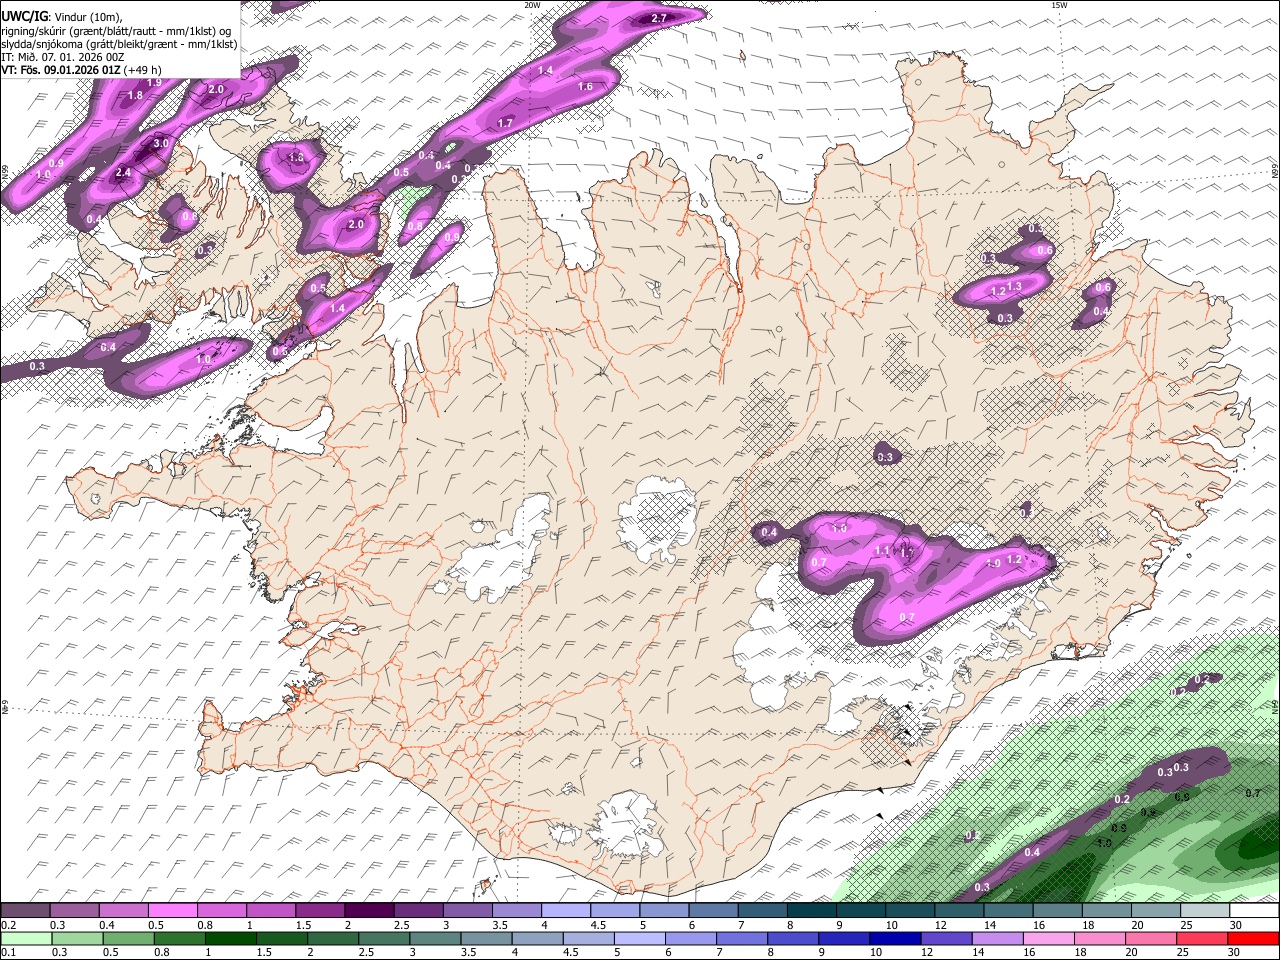Select the first grey-purple 0.2 snow legend swatch
The image size is (1280, 960).
tap(25, 911)
